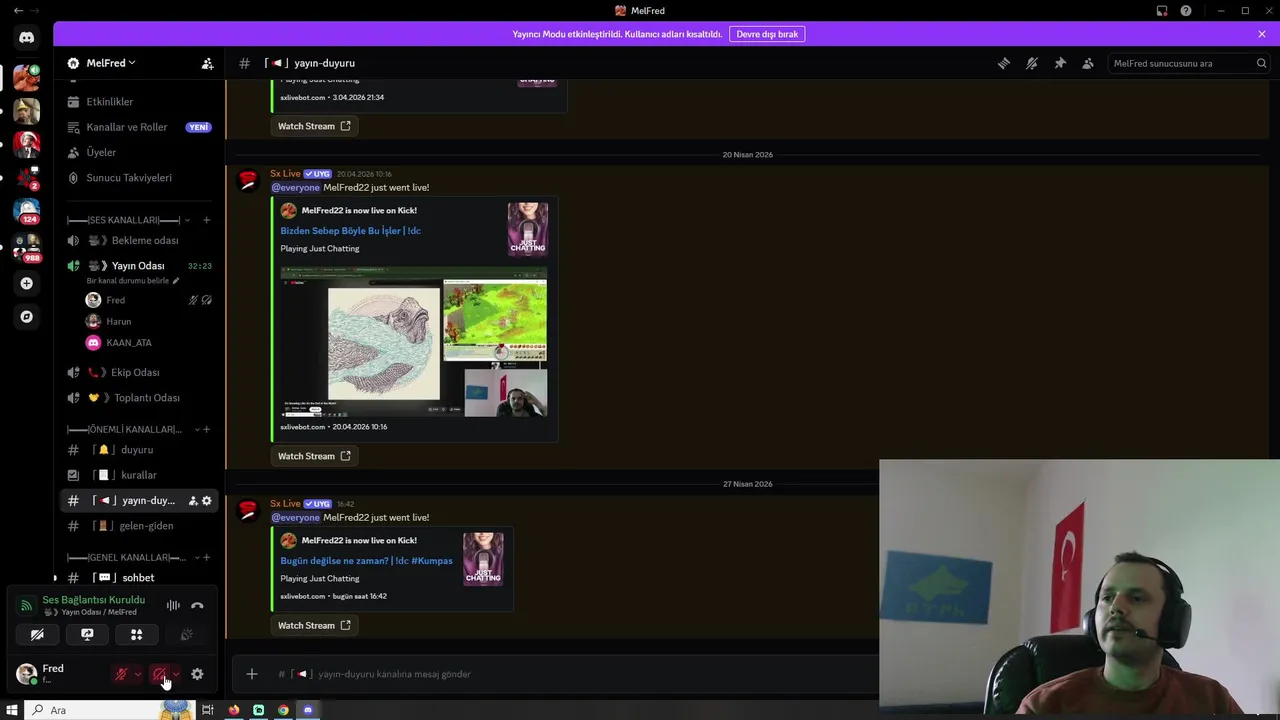Show member list icon in header
This screenshot has width=1280, height=720.
pyautogui.click(x=1088, y=63)
